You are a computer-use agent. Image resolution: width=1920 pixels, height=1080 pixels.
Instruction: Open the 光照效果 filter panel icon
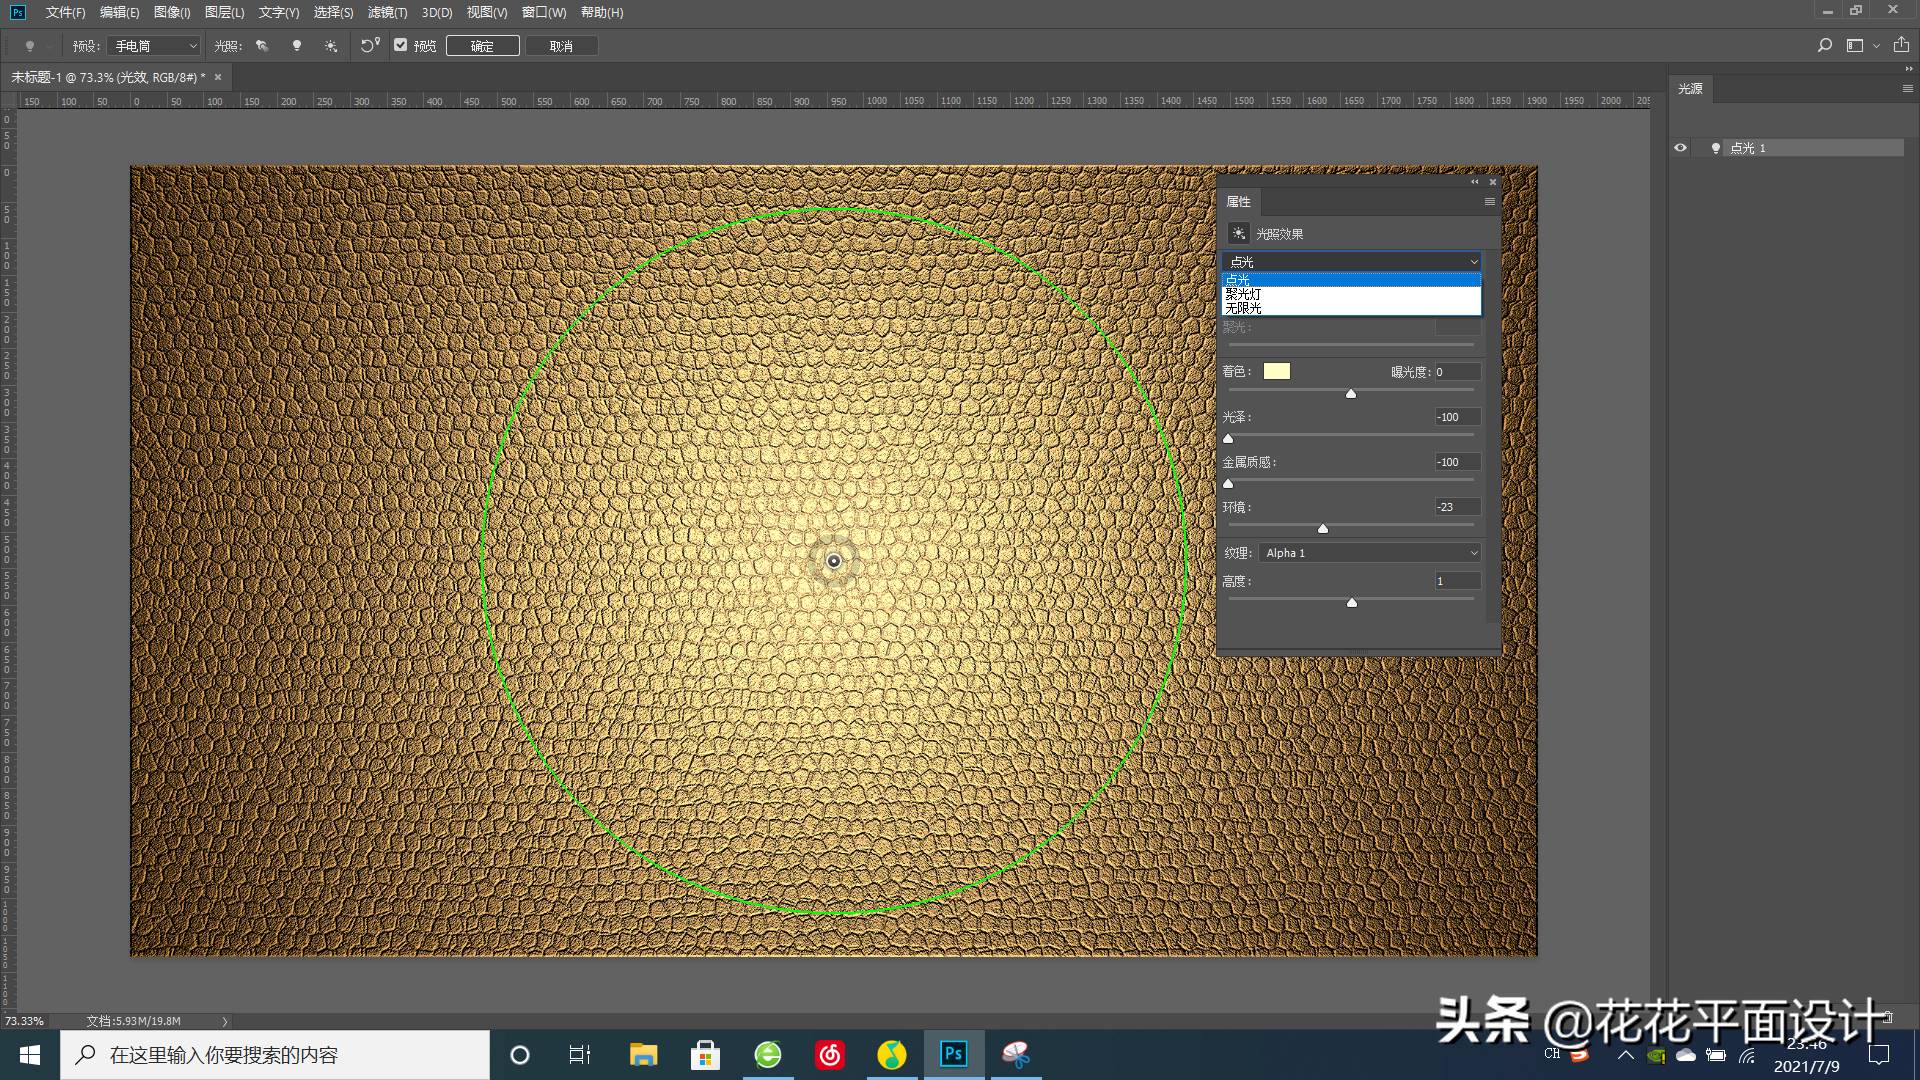[1237, 233]
